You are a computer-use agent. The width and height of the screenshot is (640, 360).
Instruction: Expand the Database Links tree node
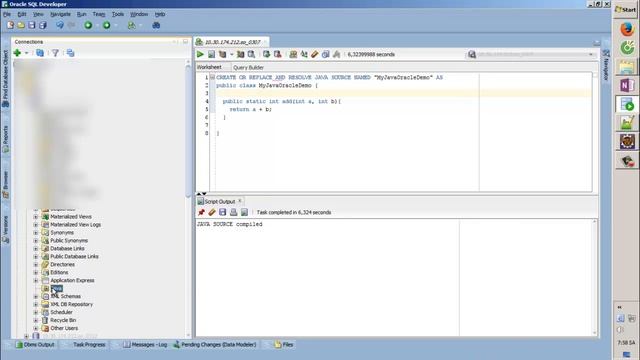point(36,249)
